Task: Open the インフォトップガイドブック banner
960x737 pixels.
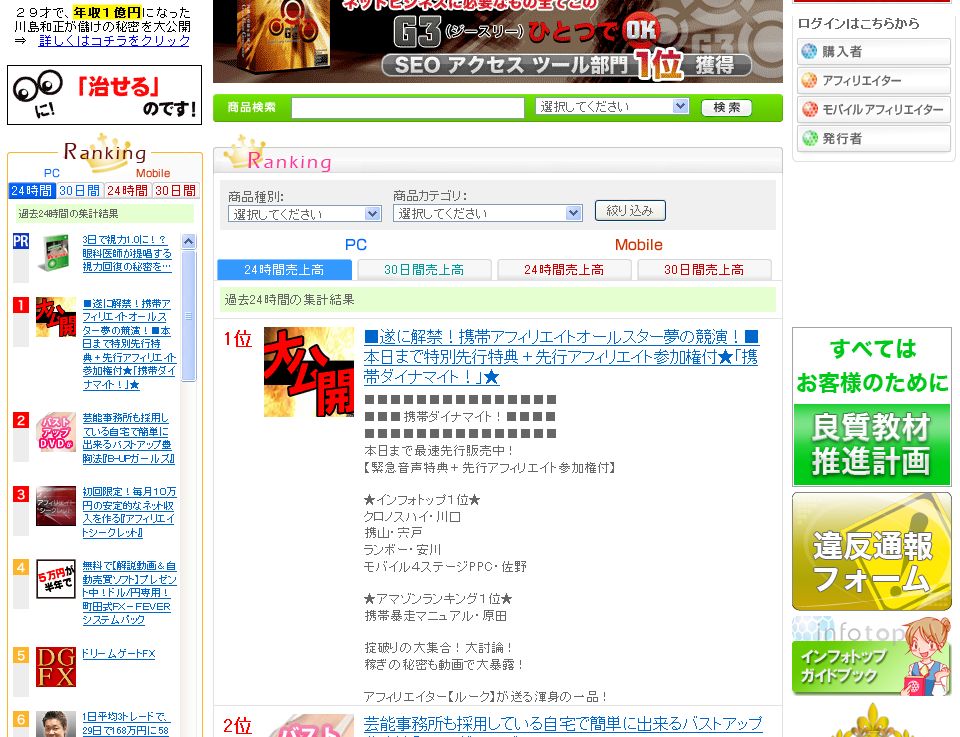Action: [871, 656]
